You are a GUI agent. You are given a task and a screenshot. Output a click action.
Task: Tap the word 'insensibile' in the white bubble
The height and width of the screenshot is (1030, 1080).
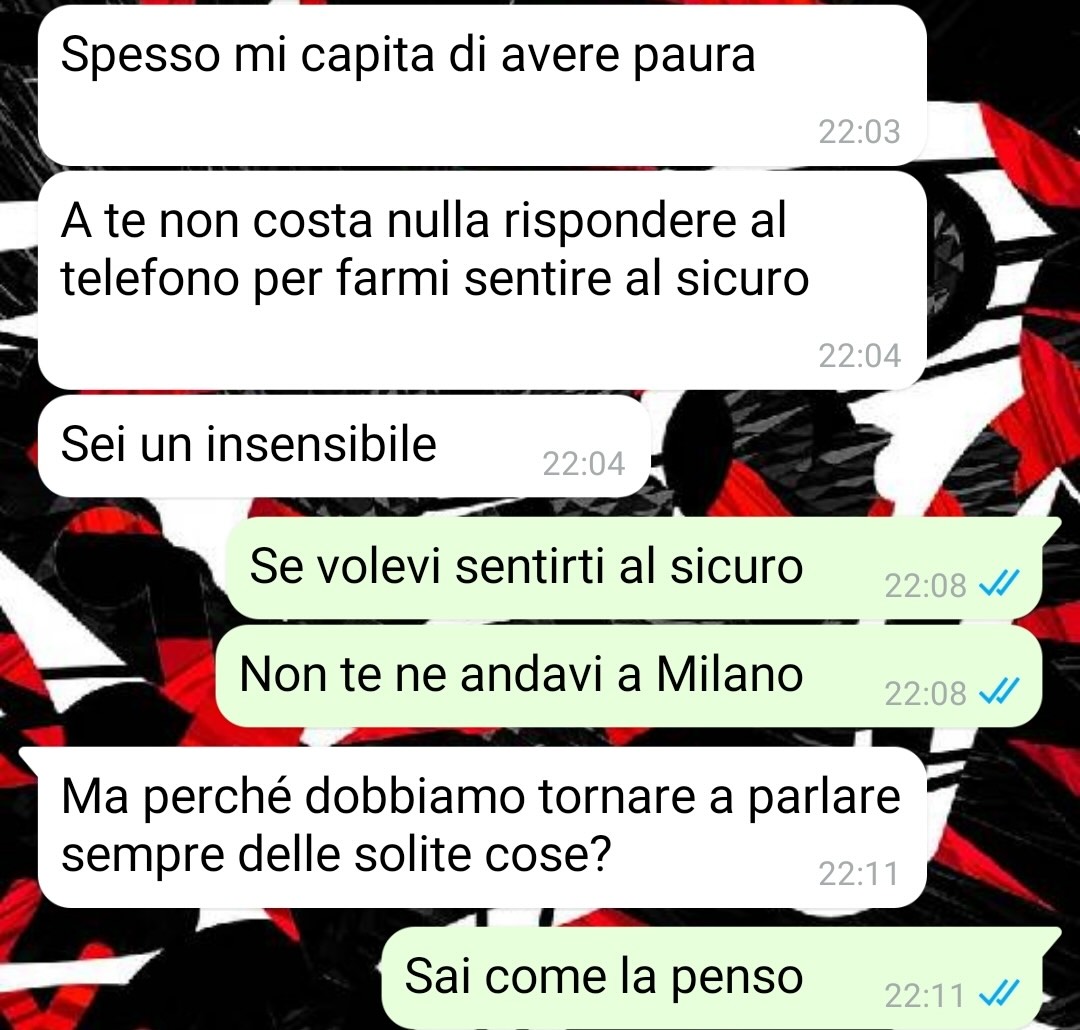[x=322, y=444]
